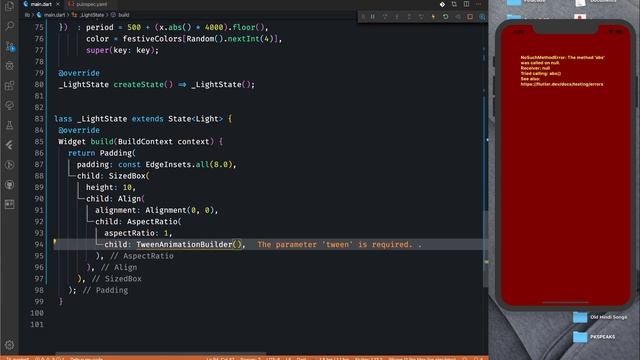
Task: Select the Old Hindi Songs desktop folder
Action: [599, 317]
